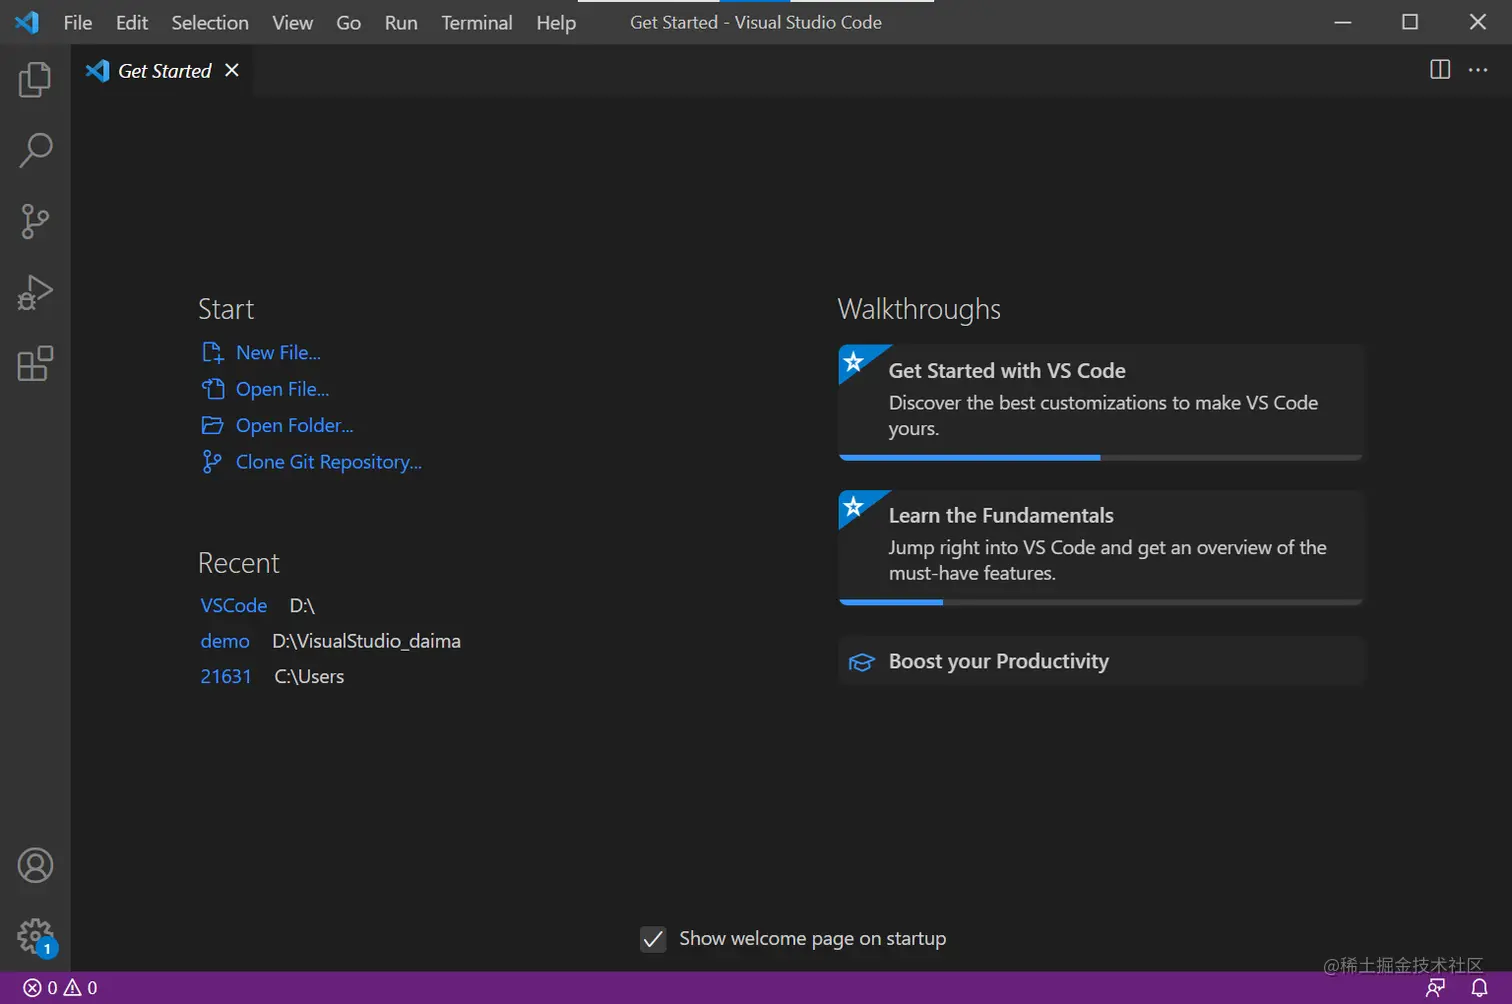Uncheck Show welcome page on startup
This screenshot has height=1004, width=1512.
click(x=653, y=938)
